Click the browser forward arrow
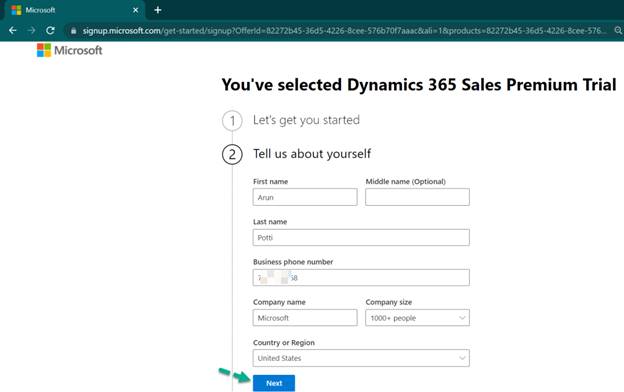The width and height of the screenshot is (624, 392). click(x=31, y=30)
